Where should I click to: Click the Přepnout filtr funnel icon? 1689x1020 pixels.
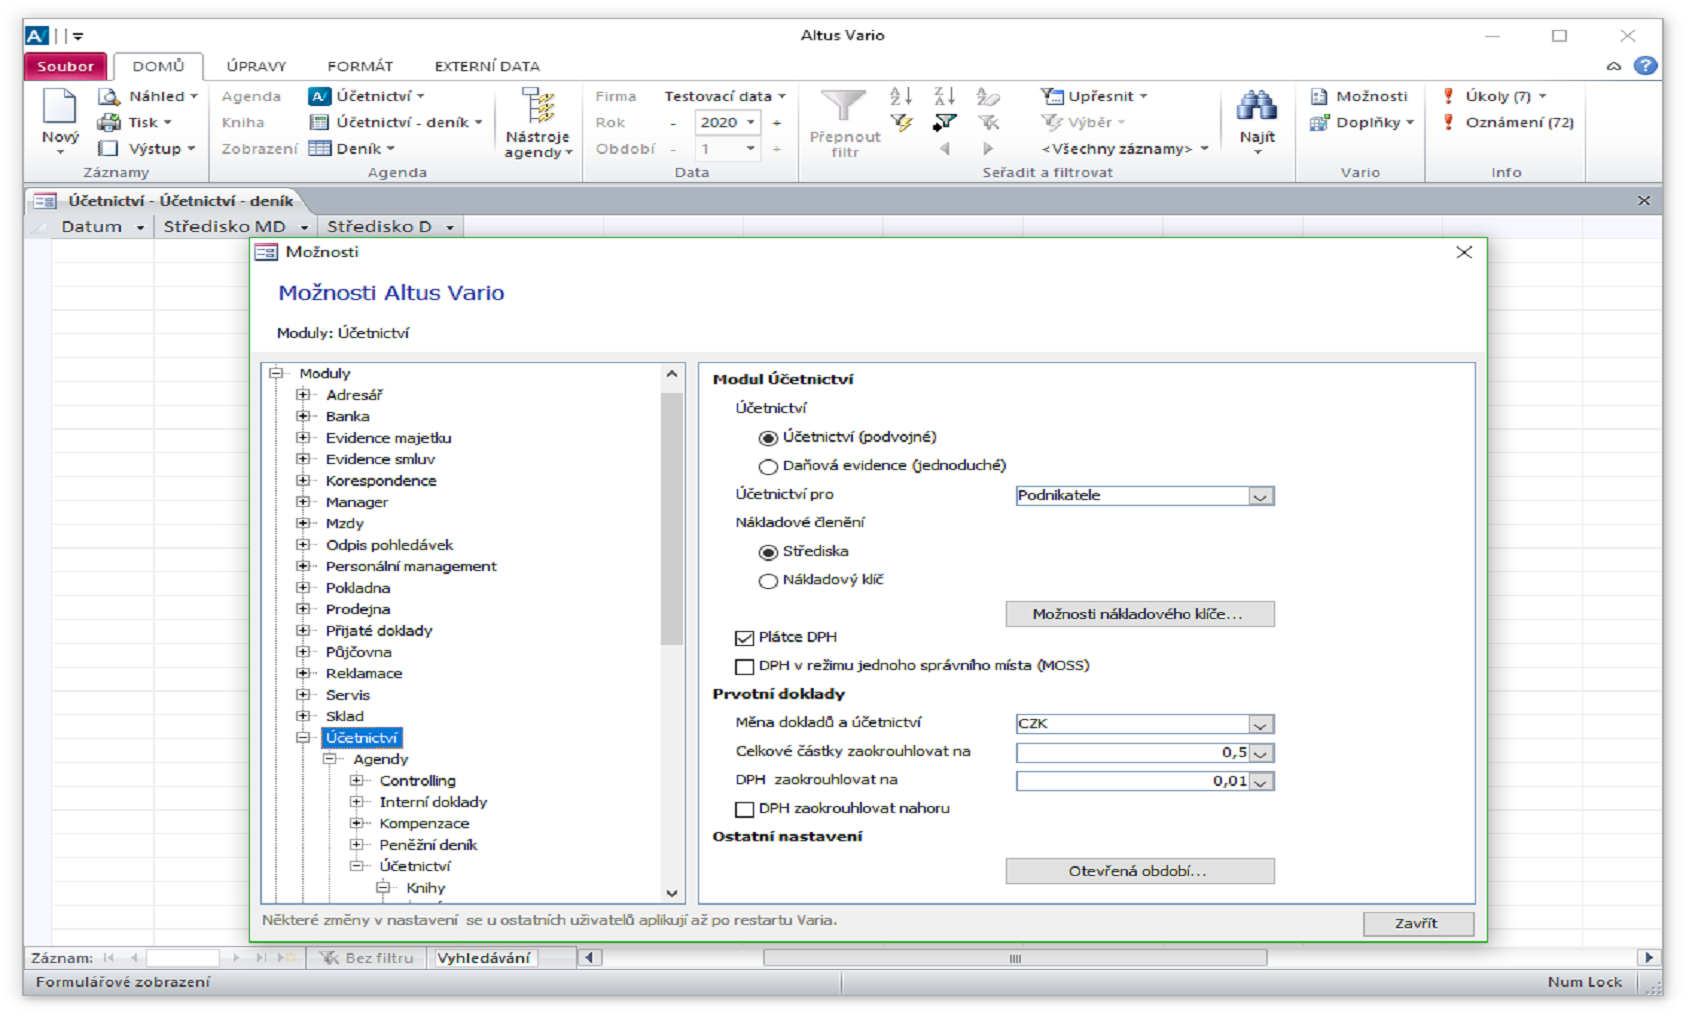(844, 107)
